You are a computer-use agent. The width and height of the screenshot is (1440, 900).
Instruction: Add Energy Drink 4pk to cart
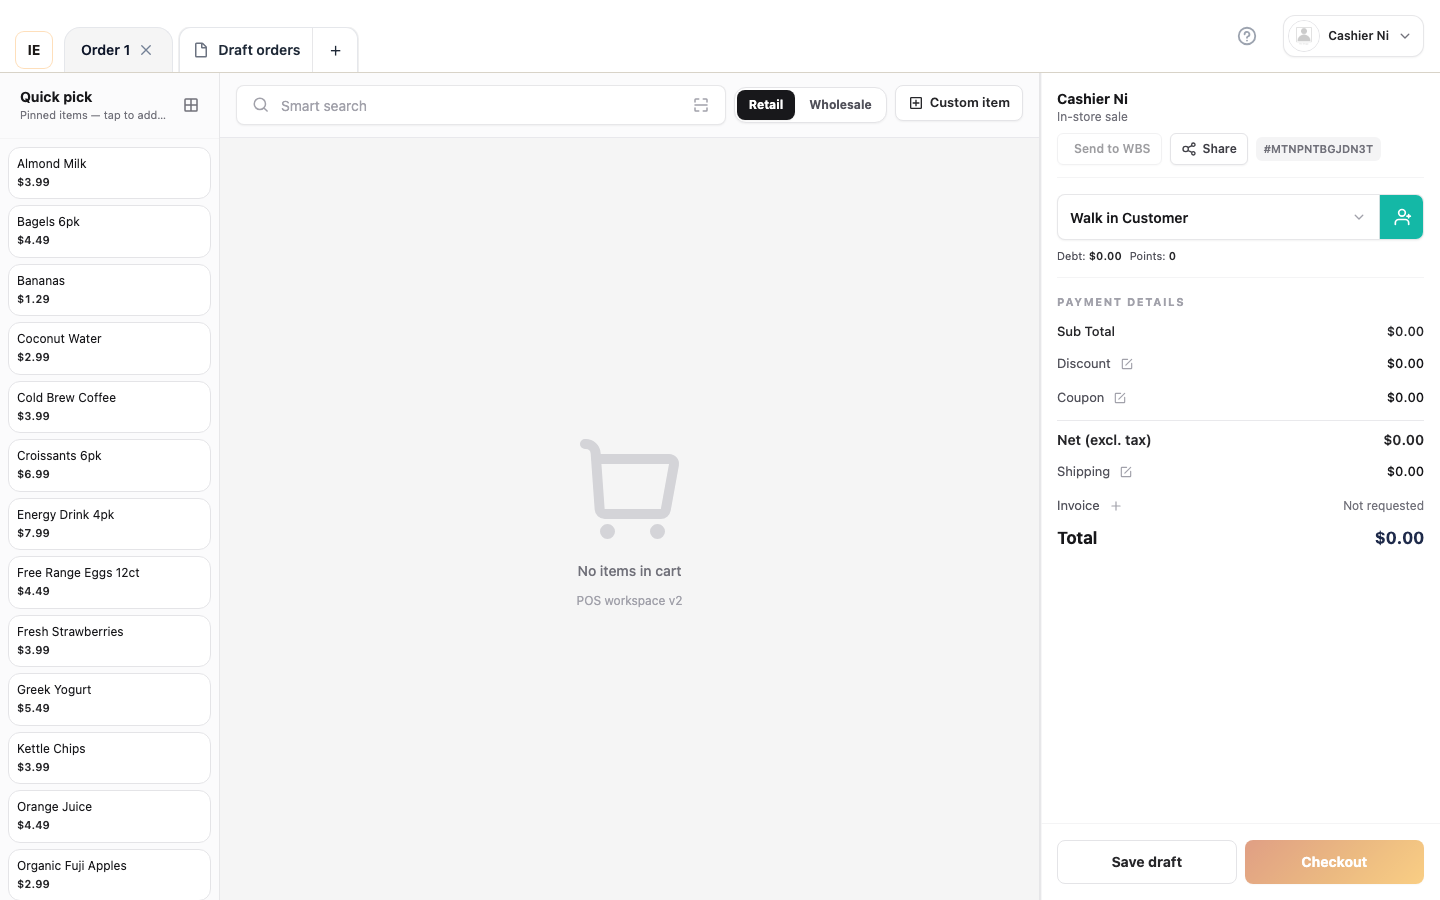pyautogui.click(x=109, y=524)
